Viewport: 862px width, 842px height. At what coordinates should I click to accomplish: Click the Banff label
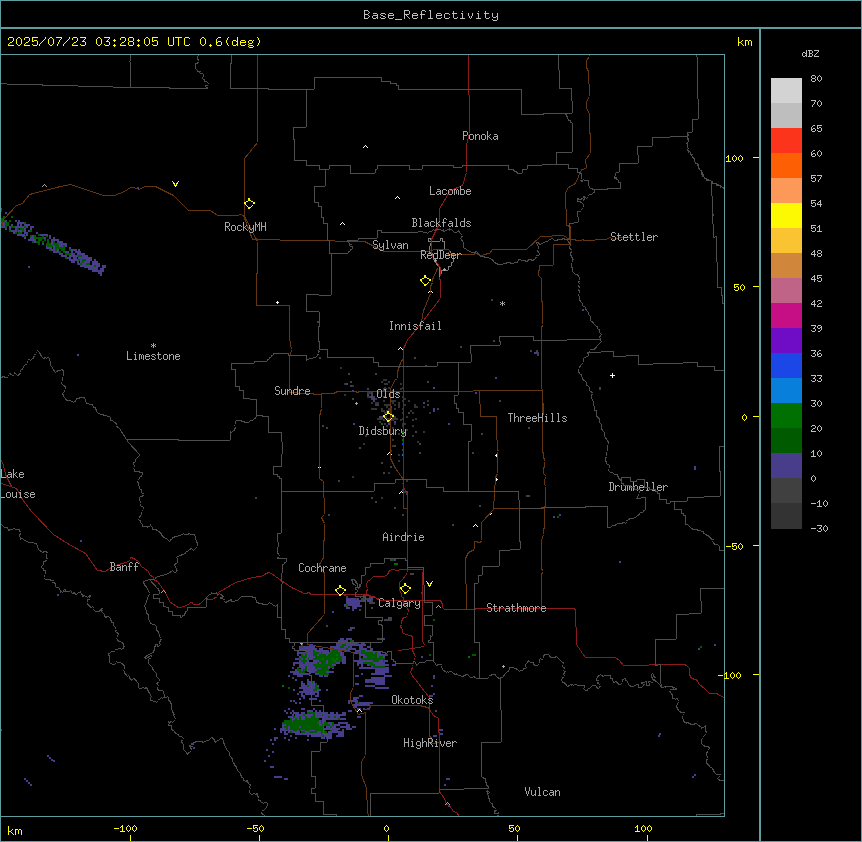124,567
